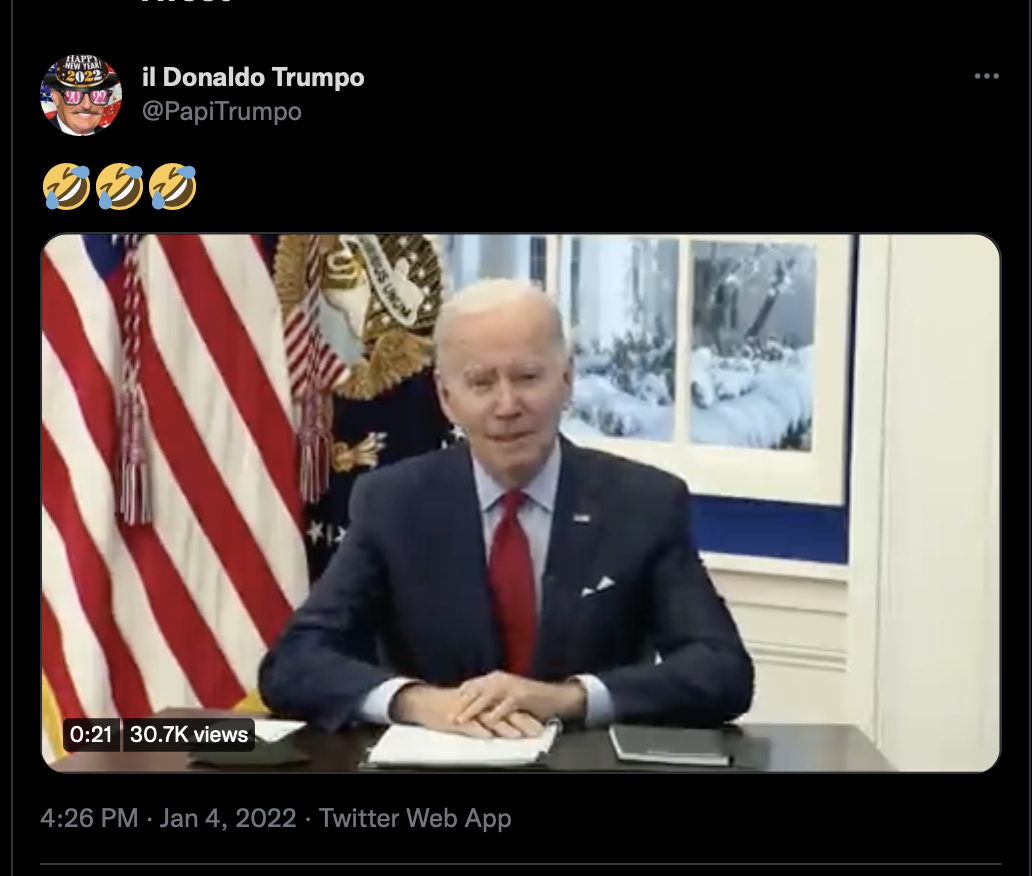Click the Jan 4, 2022 date

pyautogui.click(x=228, y=818)
